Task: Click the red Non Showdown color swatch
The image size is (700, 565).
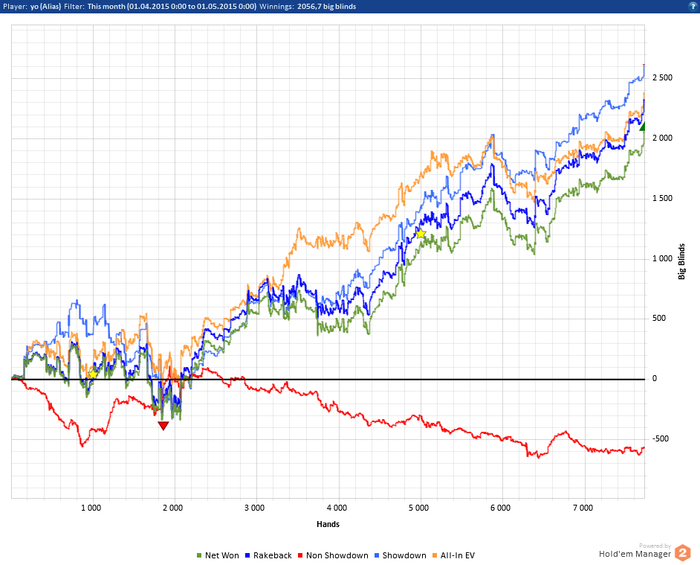Action: (x=300, y=556)
